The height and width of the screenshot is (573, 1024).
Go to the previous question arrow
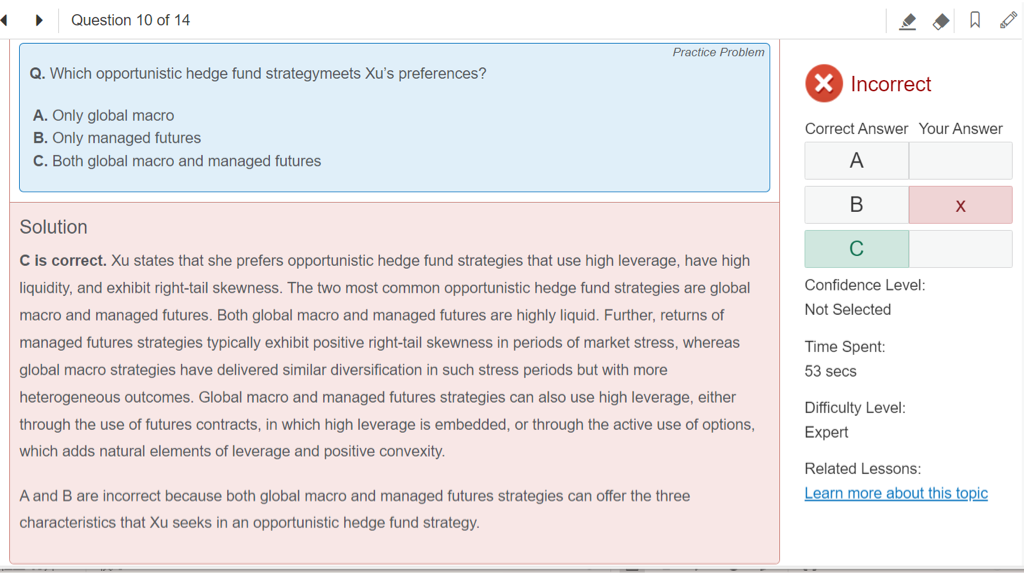(5, 20)
